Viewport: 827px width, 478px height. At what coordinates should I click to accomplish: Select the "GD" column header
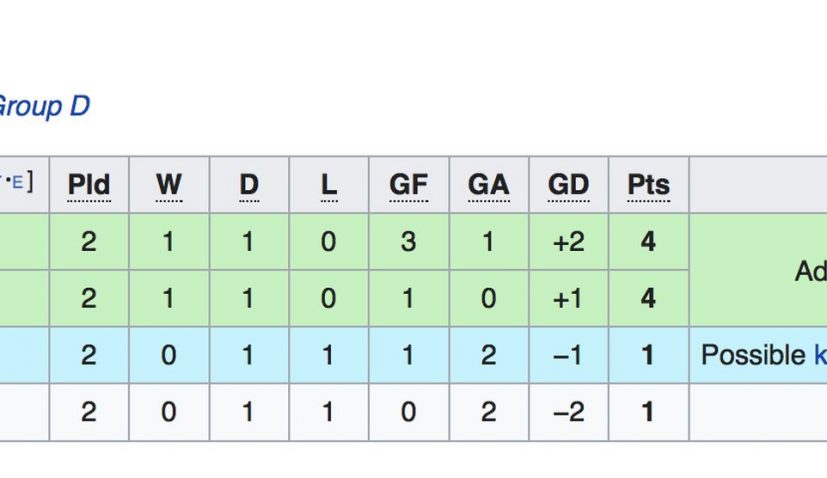pyautogui.click(x=568, y=185)
